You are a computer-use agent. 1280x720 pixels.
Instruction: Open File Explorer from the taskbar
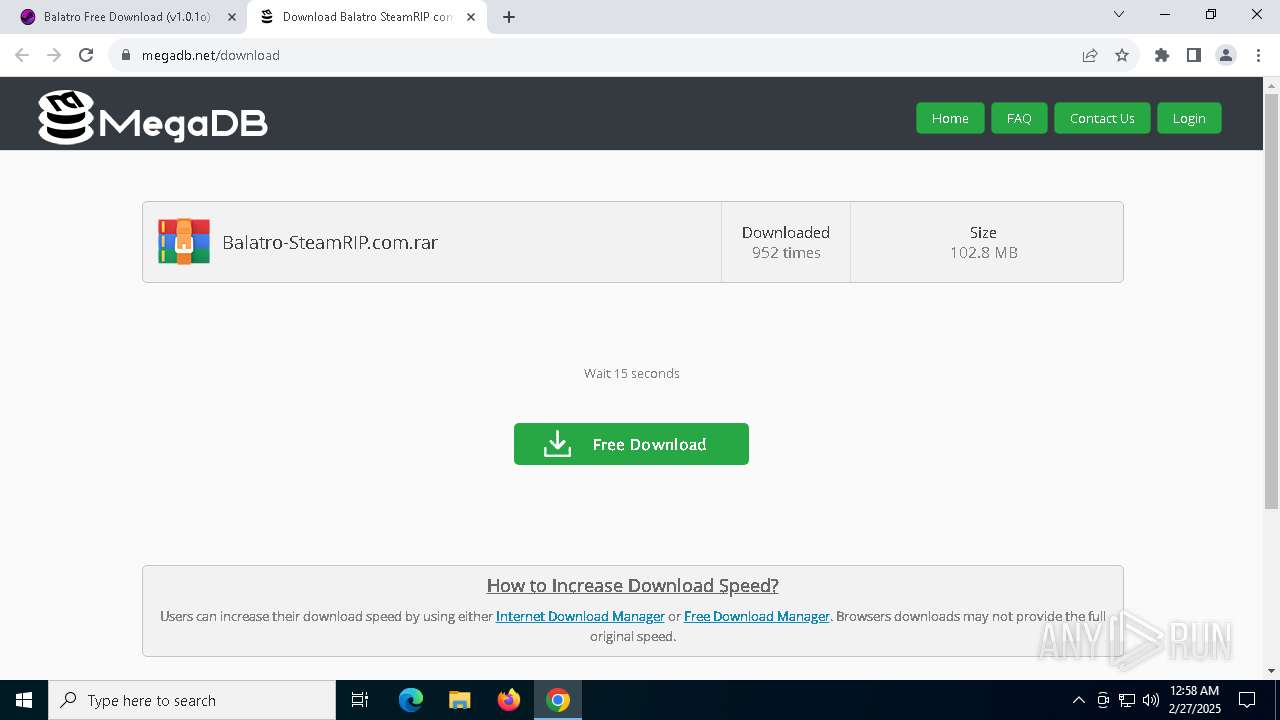pos(460,700)
